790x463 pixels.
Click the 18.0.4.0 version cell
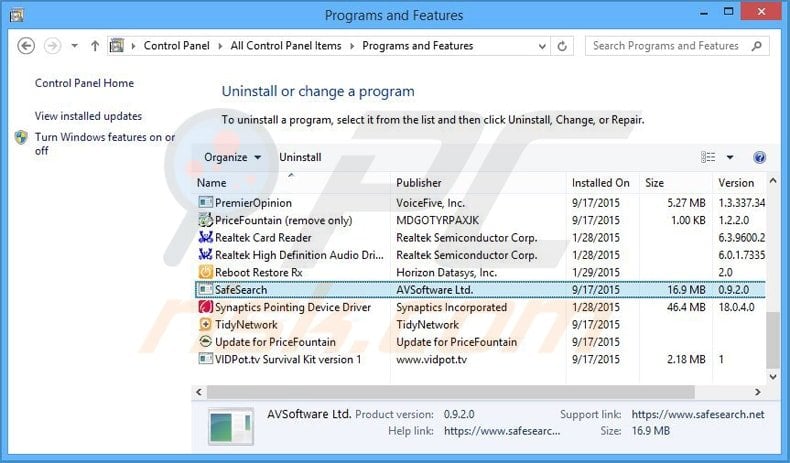coord(737,307)
